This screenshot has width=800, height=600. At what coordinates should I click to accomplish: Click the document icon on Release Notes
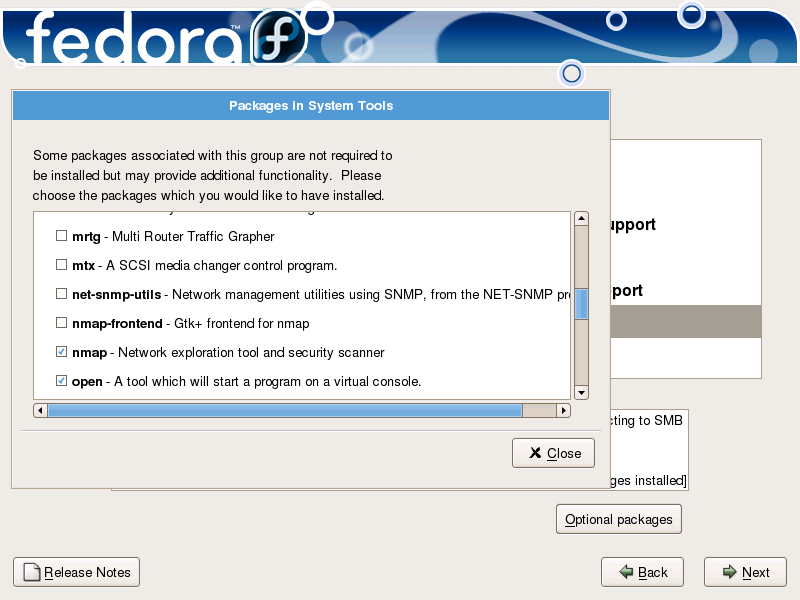(32, 572)
